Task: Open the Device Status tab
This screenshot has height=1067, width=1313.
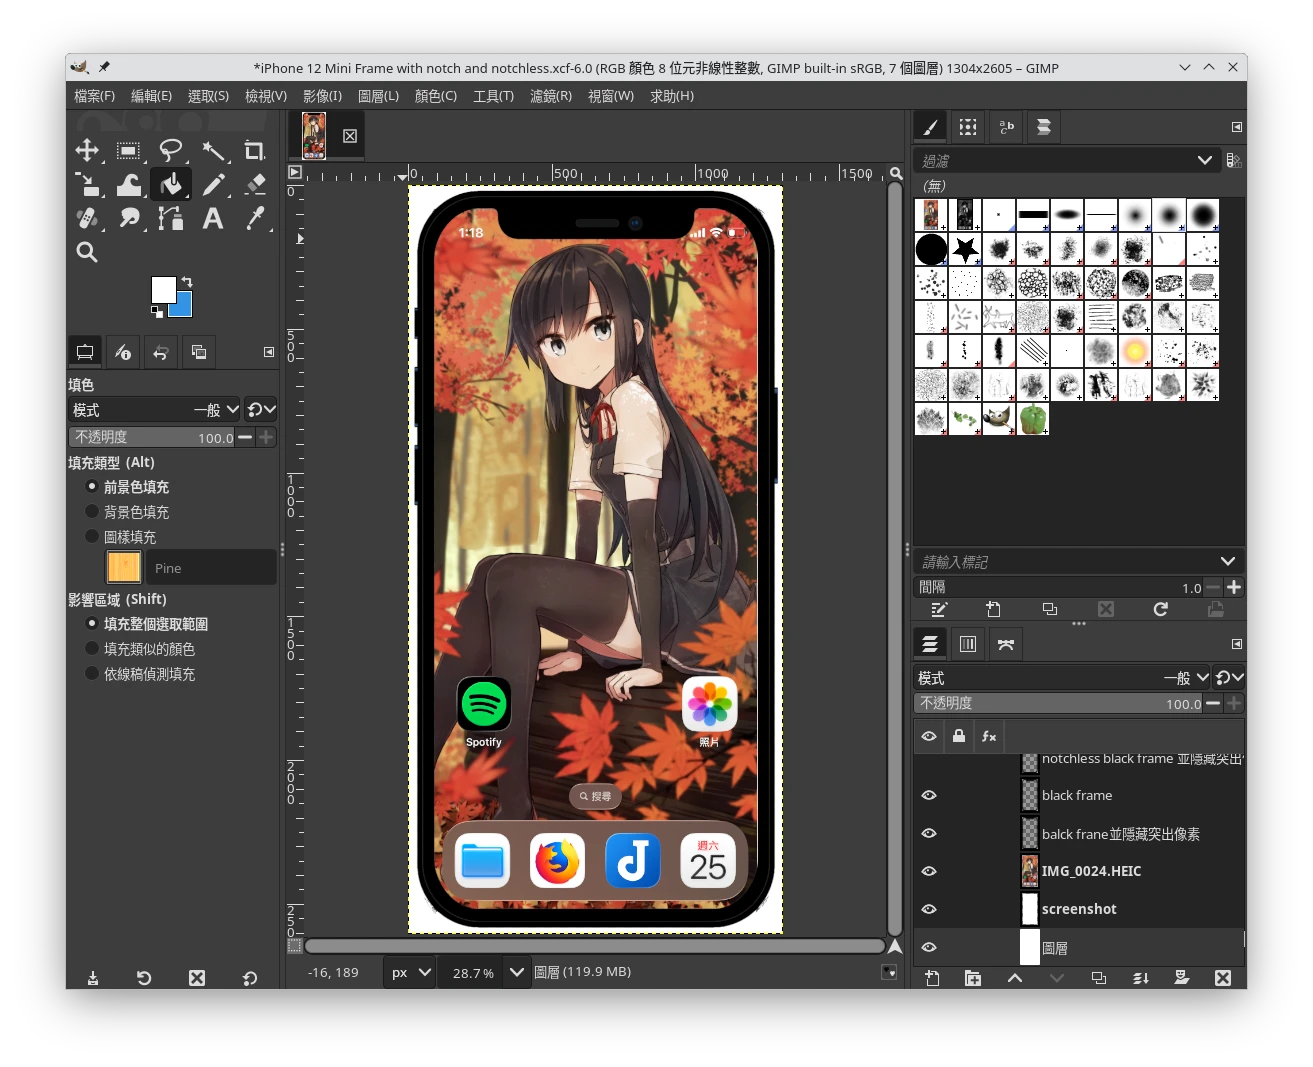Action: point(123,352)
